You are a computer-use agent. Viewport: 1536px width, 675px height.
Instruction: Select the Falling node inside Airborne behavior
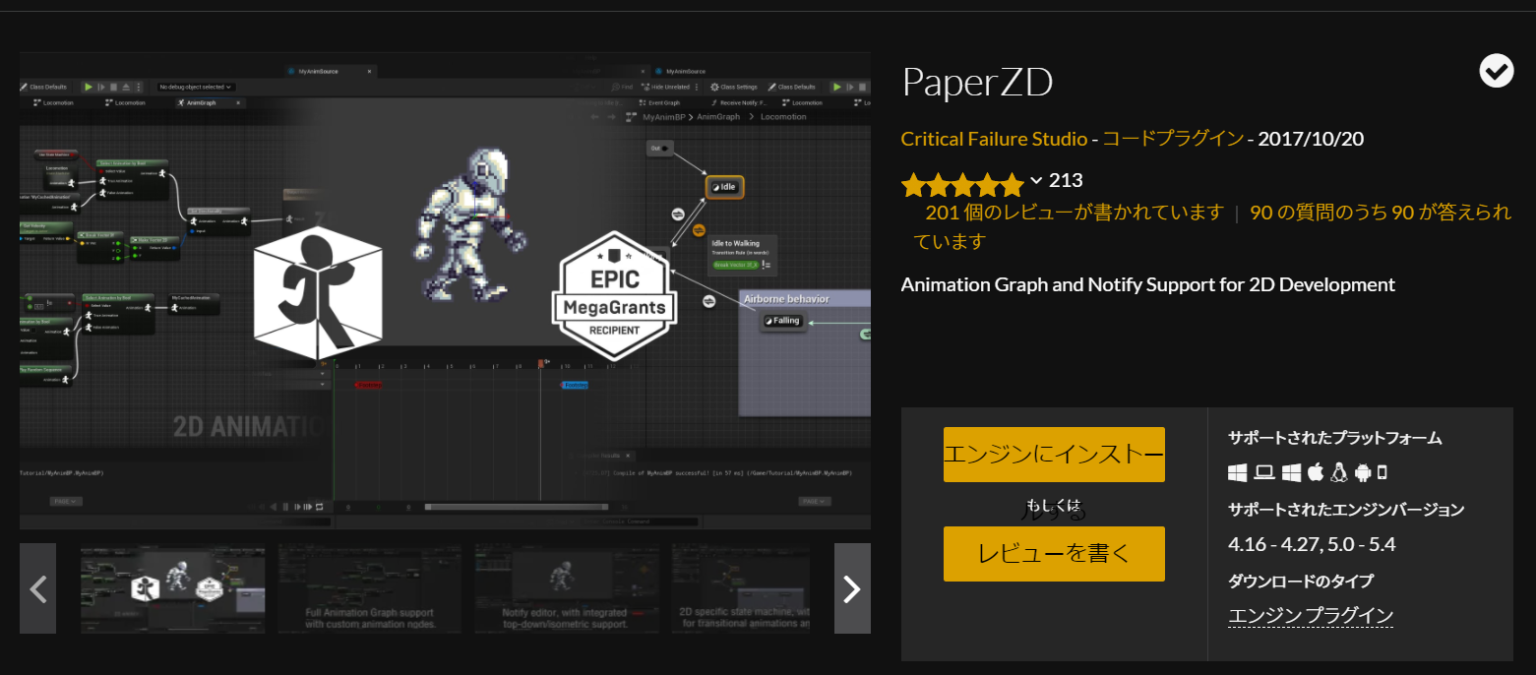pos(783,321)
